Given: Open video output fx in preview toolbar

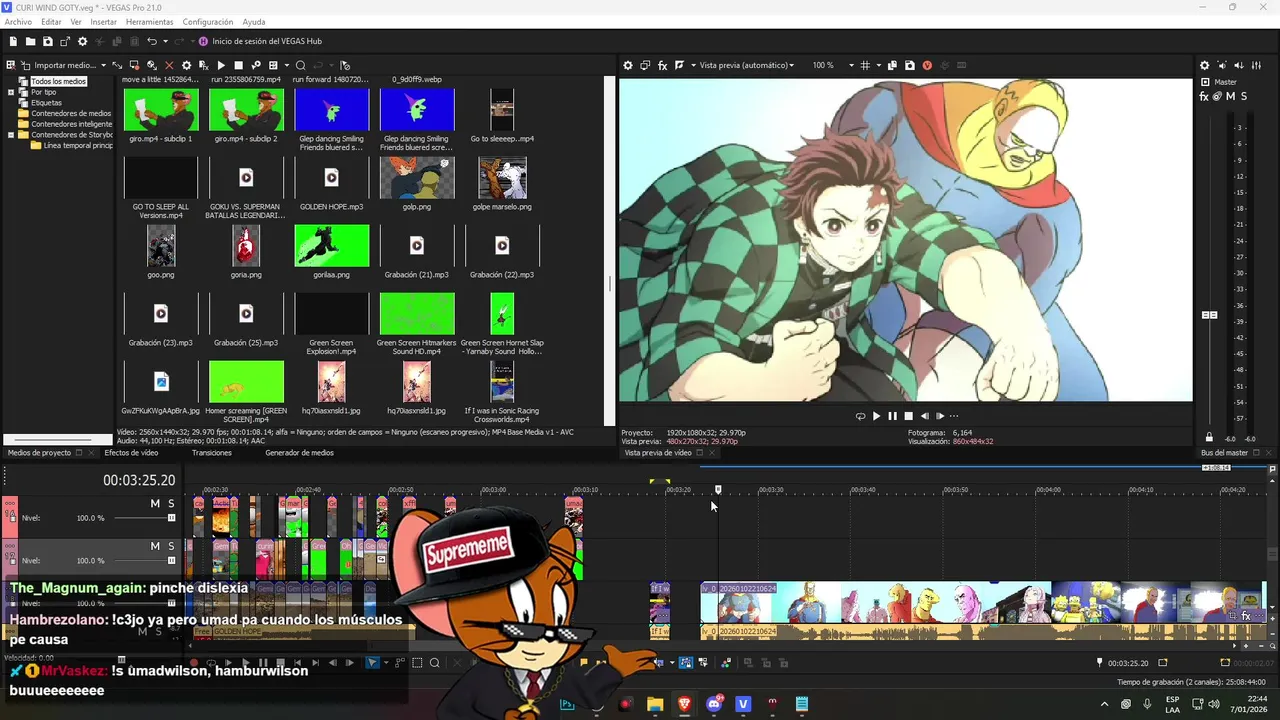Looking at the screenshot, I should (662, 65).
